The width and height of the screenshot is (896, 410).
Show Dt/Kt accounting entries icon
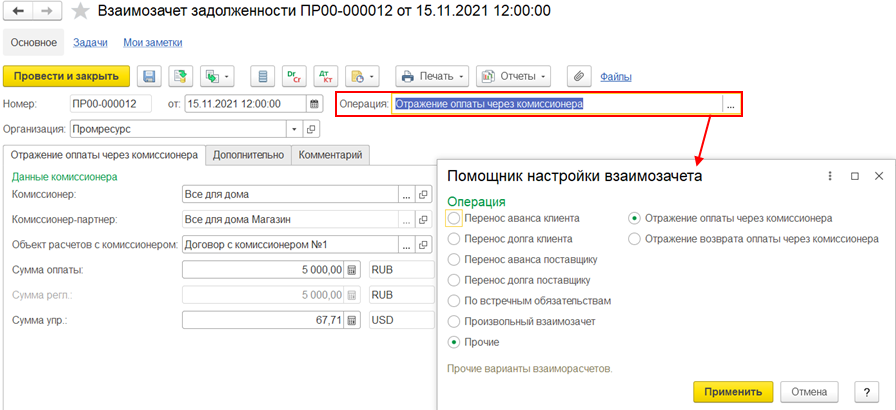tap(324, 76)
